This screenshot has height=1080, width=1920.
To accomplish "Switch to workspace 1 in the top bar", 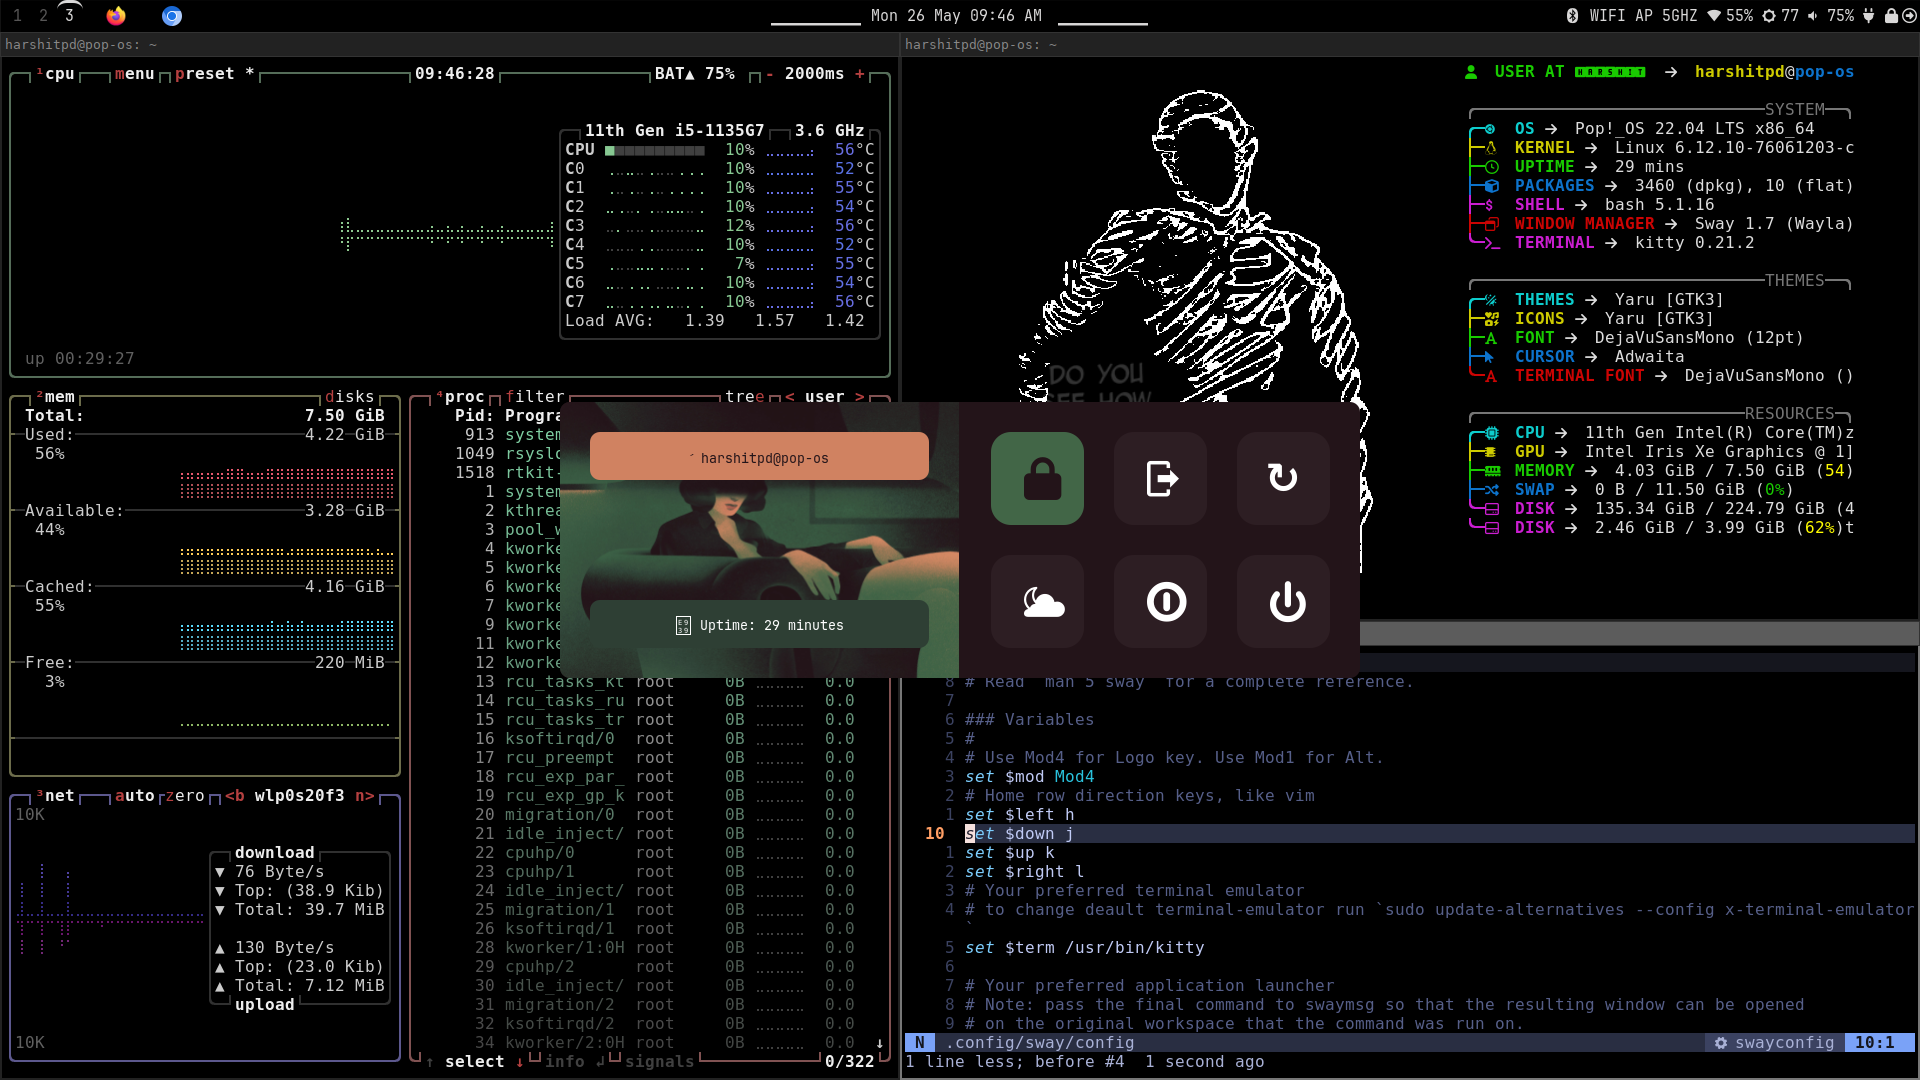I will click(17, 15).
